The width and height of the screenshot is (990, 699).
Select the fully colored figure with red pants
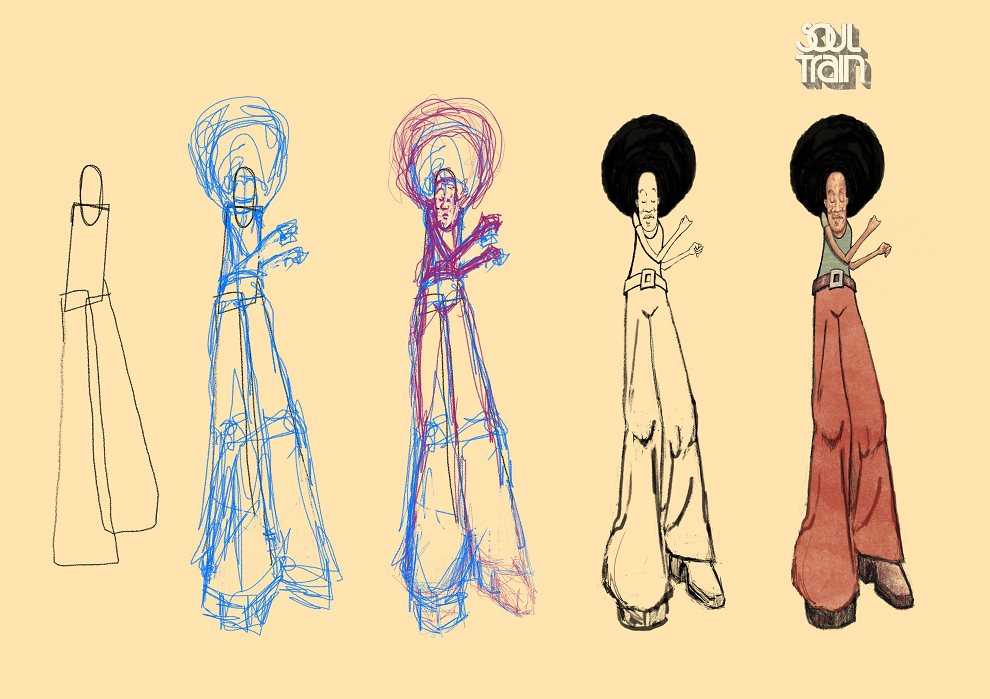point(852,372)
